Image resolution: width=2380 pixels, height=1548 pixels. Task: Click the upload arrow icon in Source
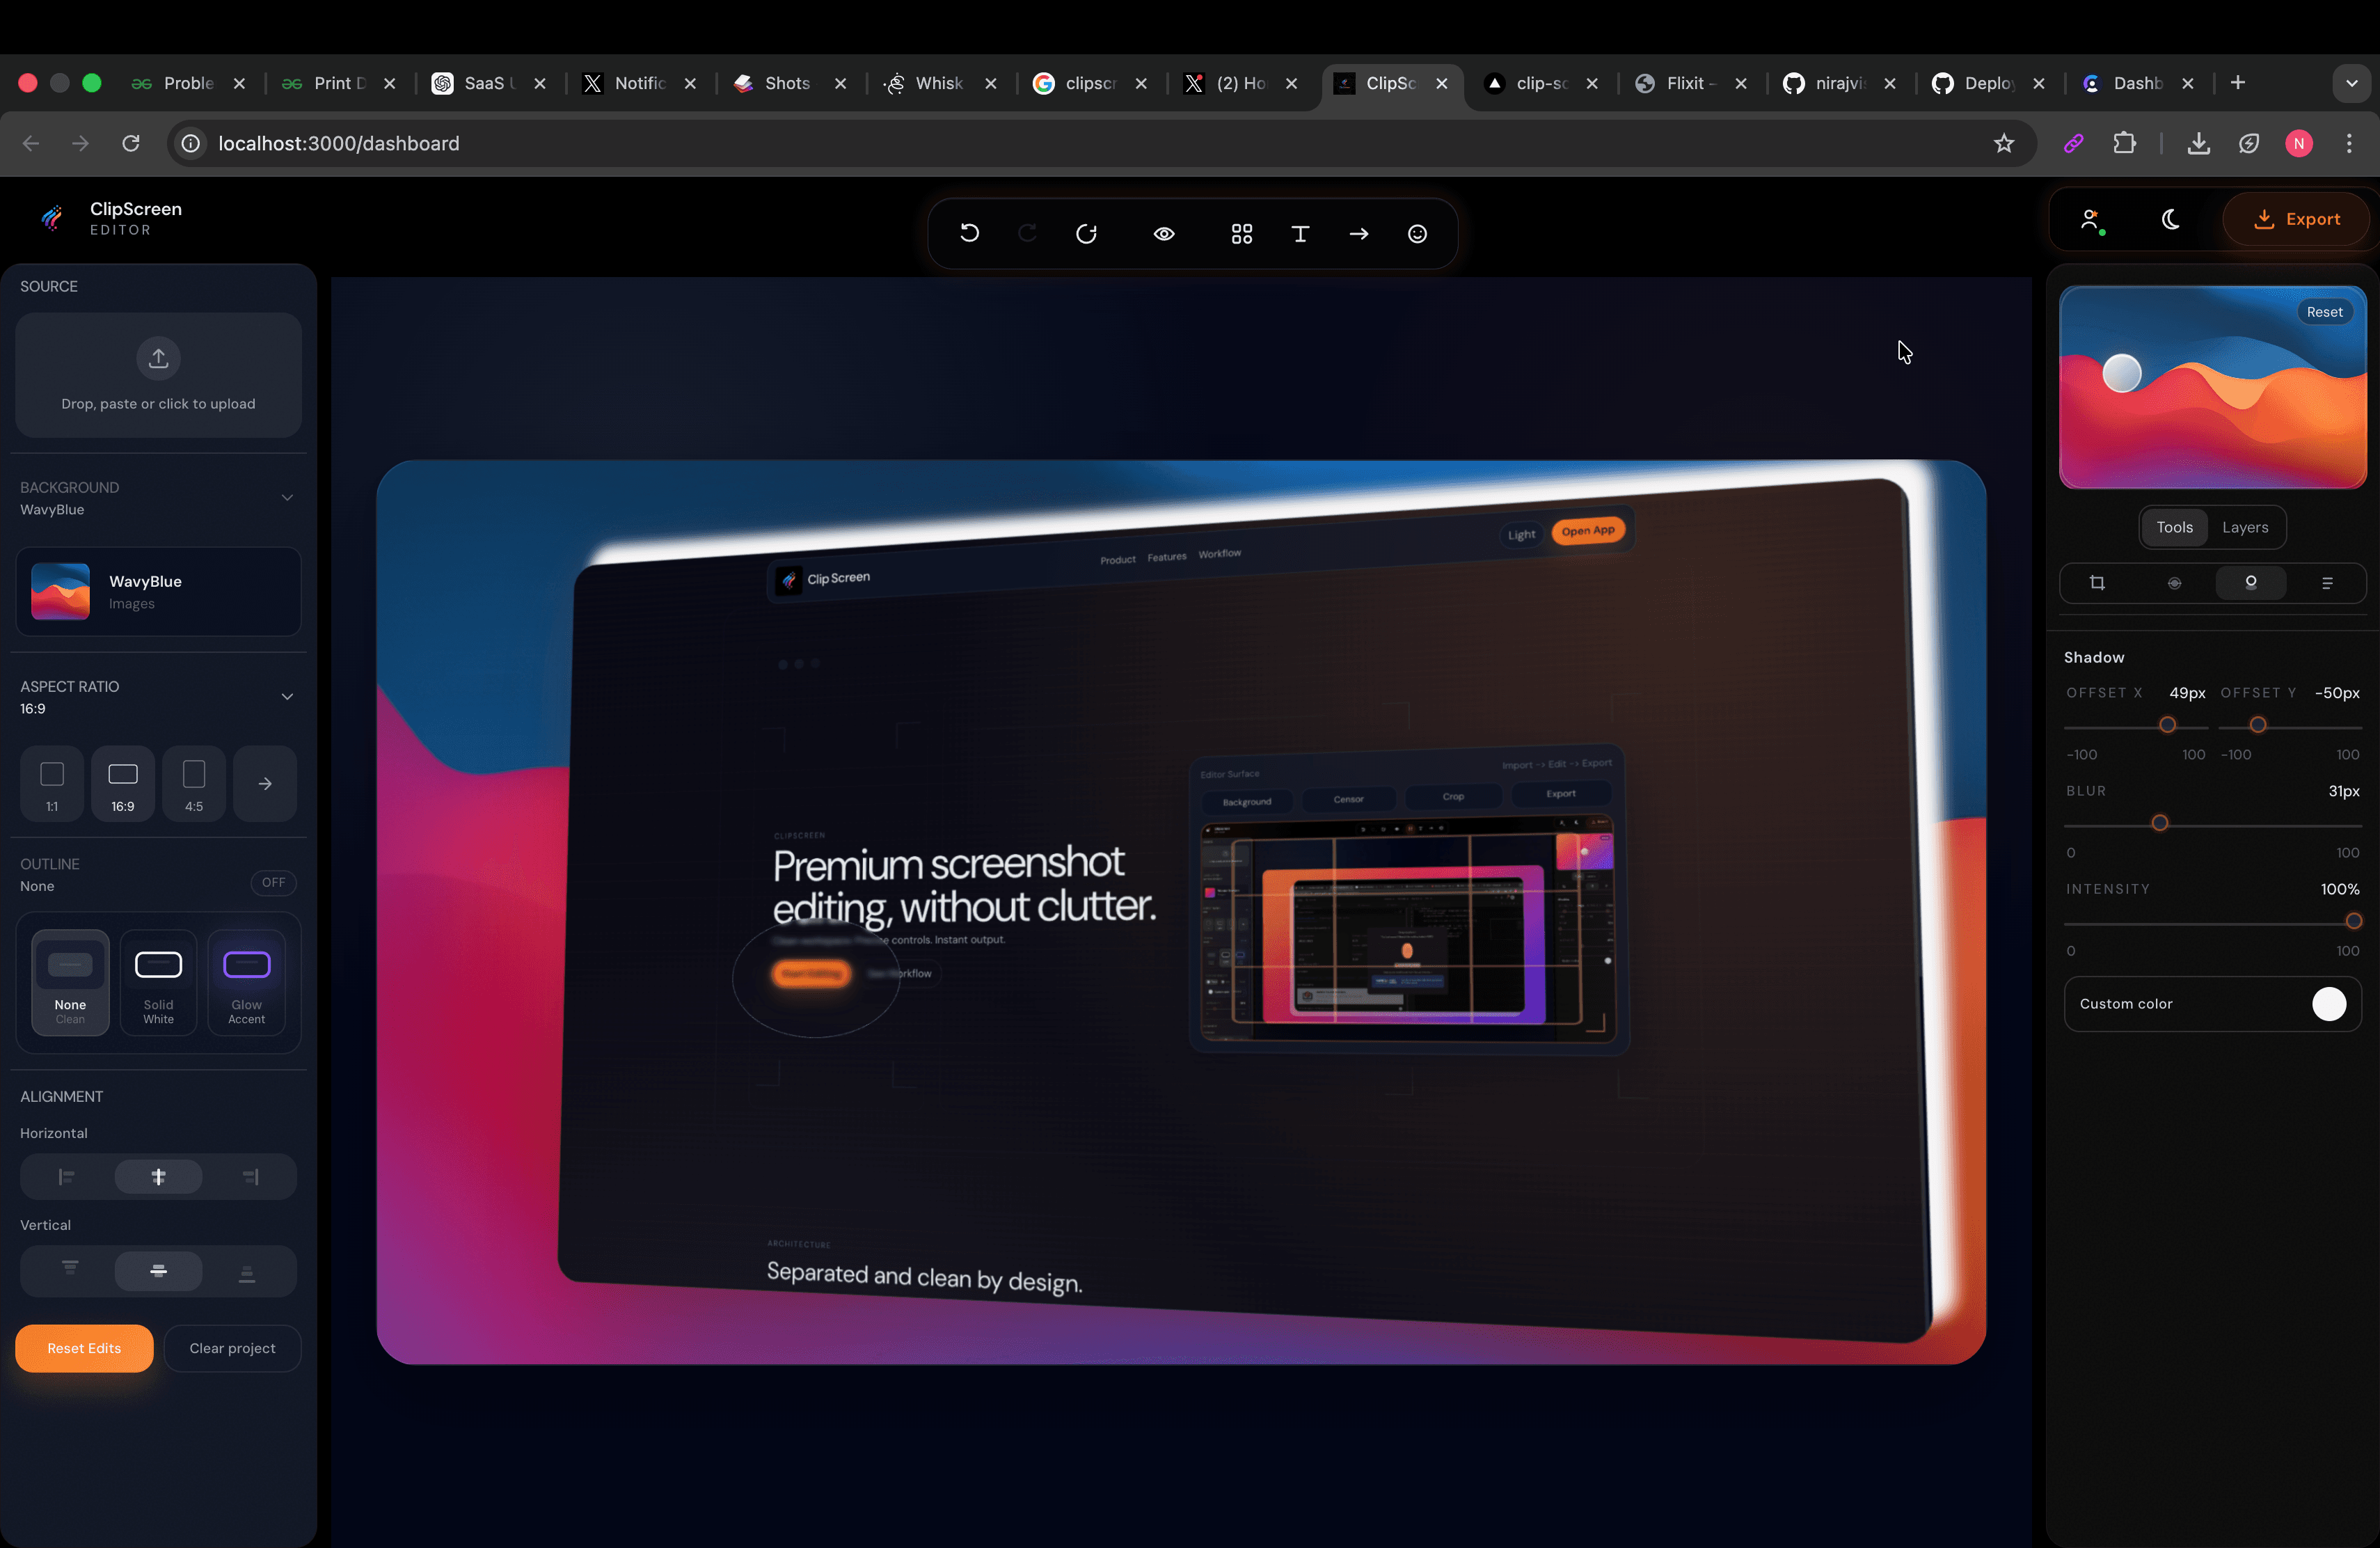pos(158,358)
